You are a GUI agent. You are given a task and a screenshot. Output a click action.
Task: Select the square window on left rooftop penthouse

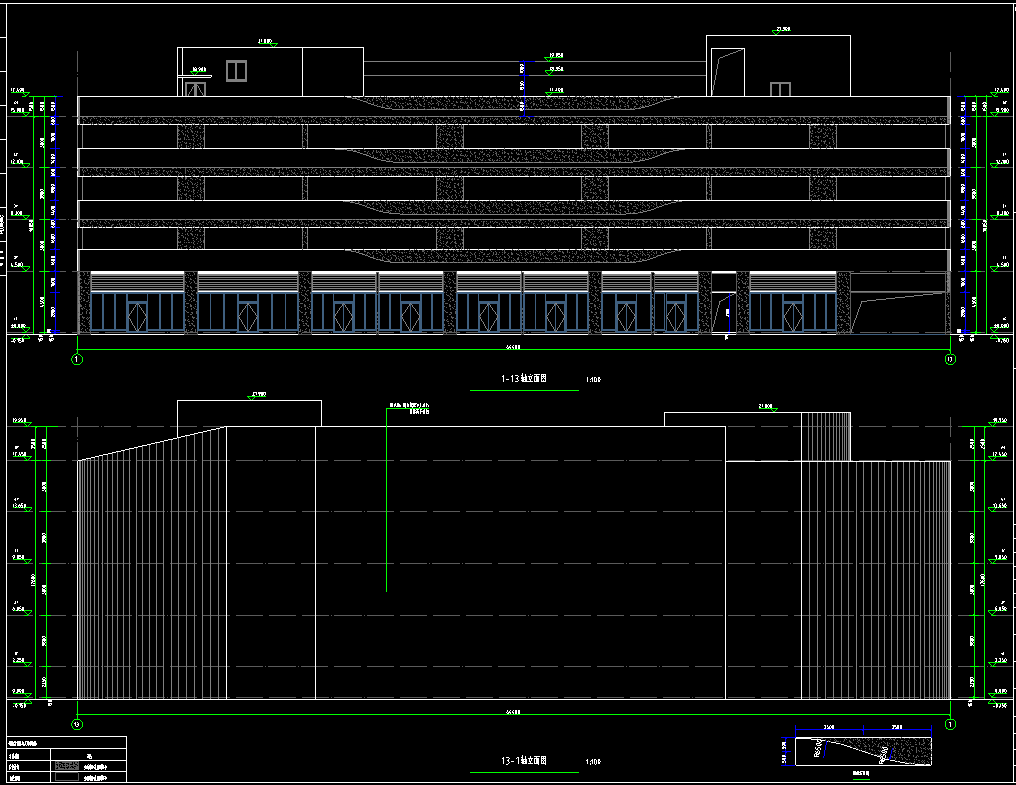pyautogui.click(x=236, y=70)
